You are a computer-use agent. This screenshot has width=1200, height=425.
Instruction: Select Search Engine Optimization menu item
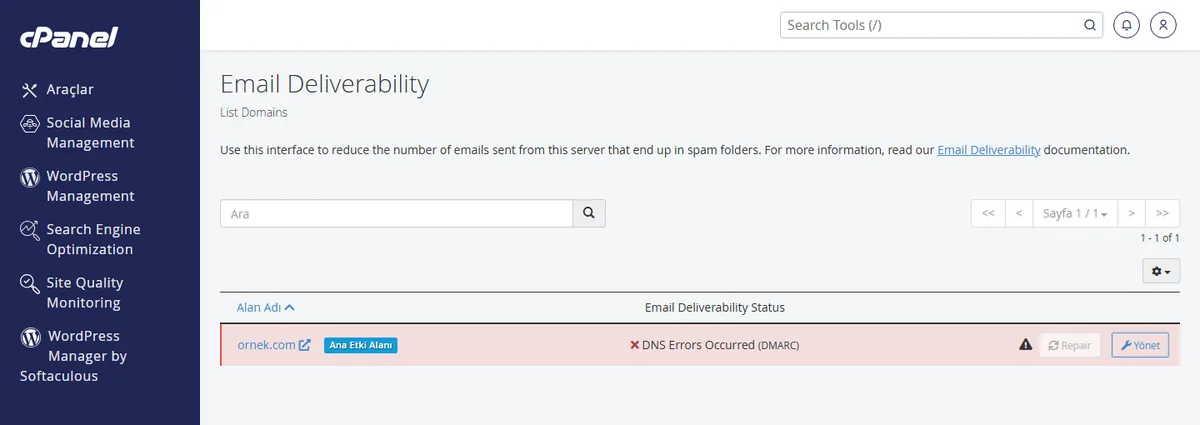pos(93,239)
